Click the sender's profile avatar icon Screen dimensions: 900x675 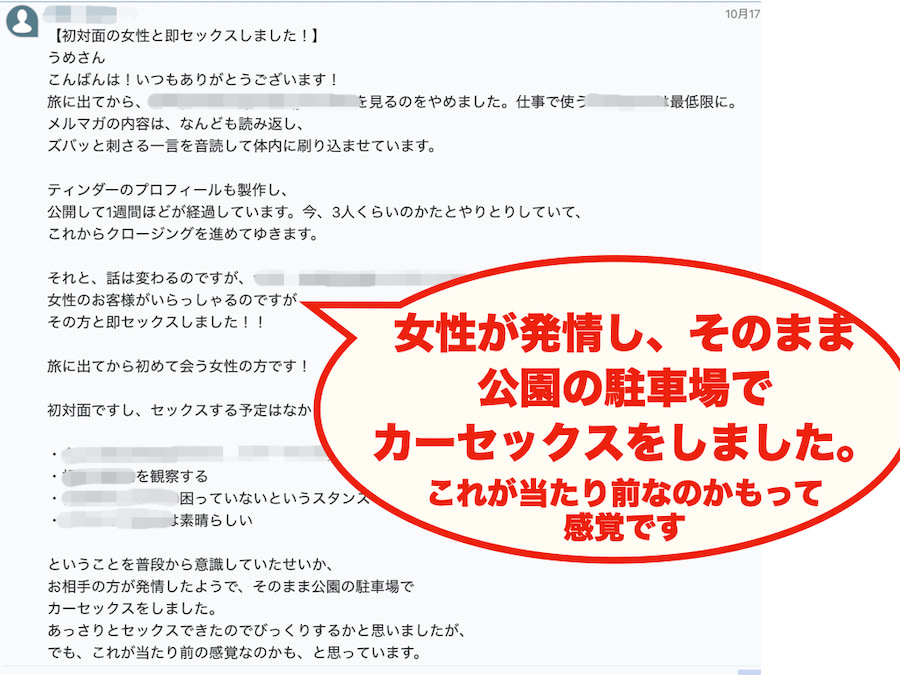(22, 21)
